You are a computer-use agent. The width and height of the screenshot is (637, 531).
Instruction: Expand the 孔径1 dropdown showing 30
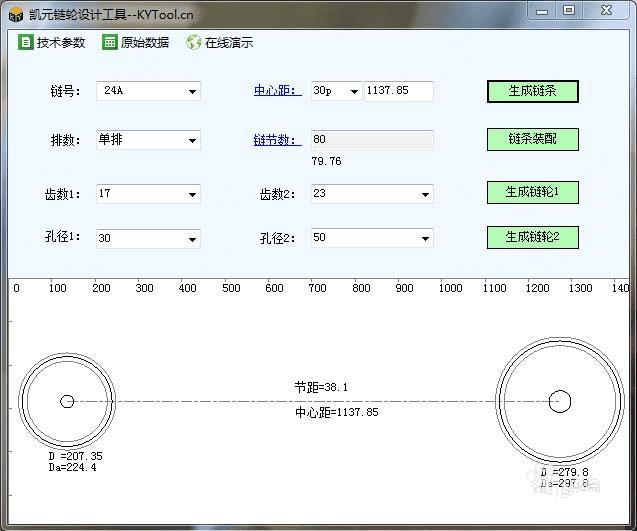(192, 239)
